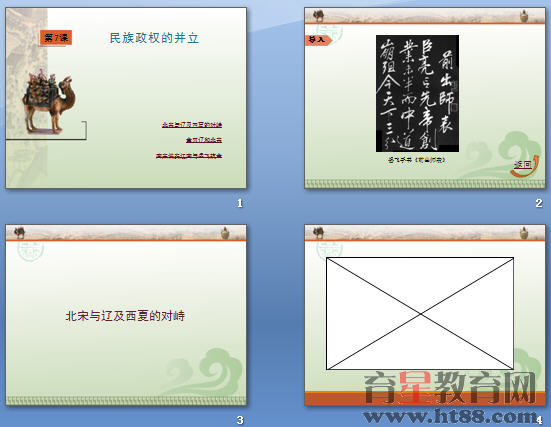Click the camel icon in slide 2 header
This screenshot has width=551, height=427.
319,15
